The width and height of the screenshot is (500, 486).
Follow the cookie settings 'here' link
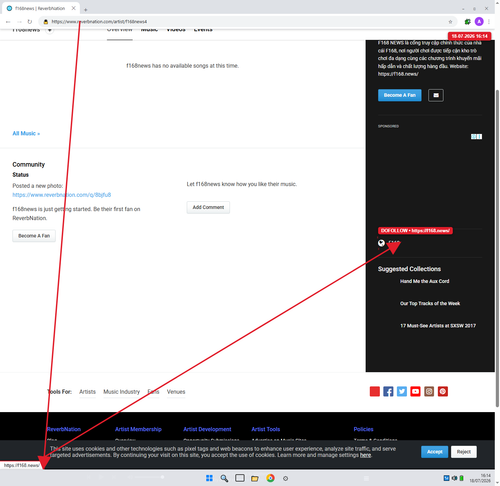coord(365,455)
